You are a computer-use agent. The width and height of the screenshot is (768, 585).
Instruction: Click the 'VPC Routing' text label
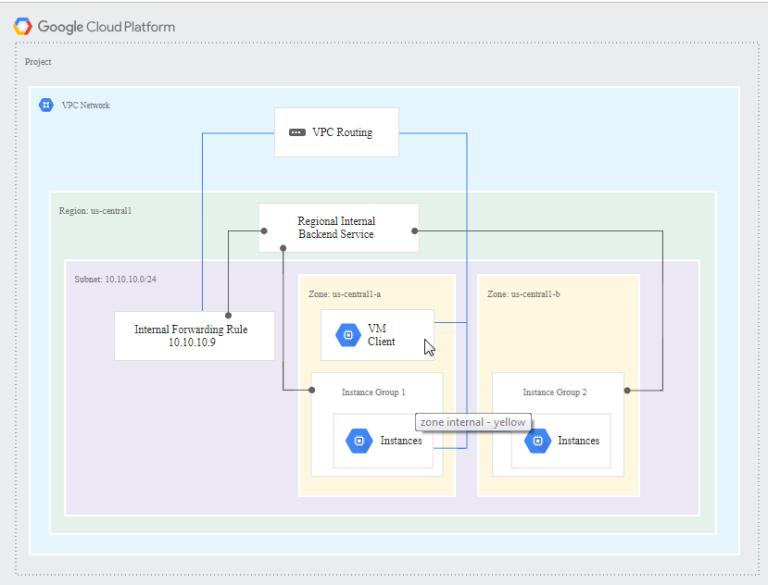(342, 132)
